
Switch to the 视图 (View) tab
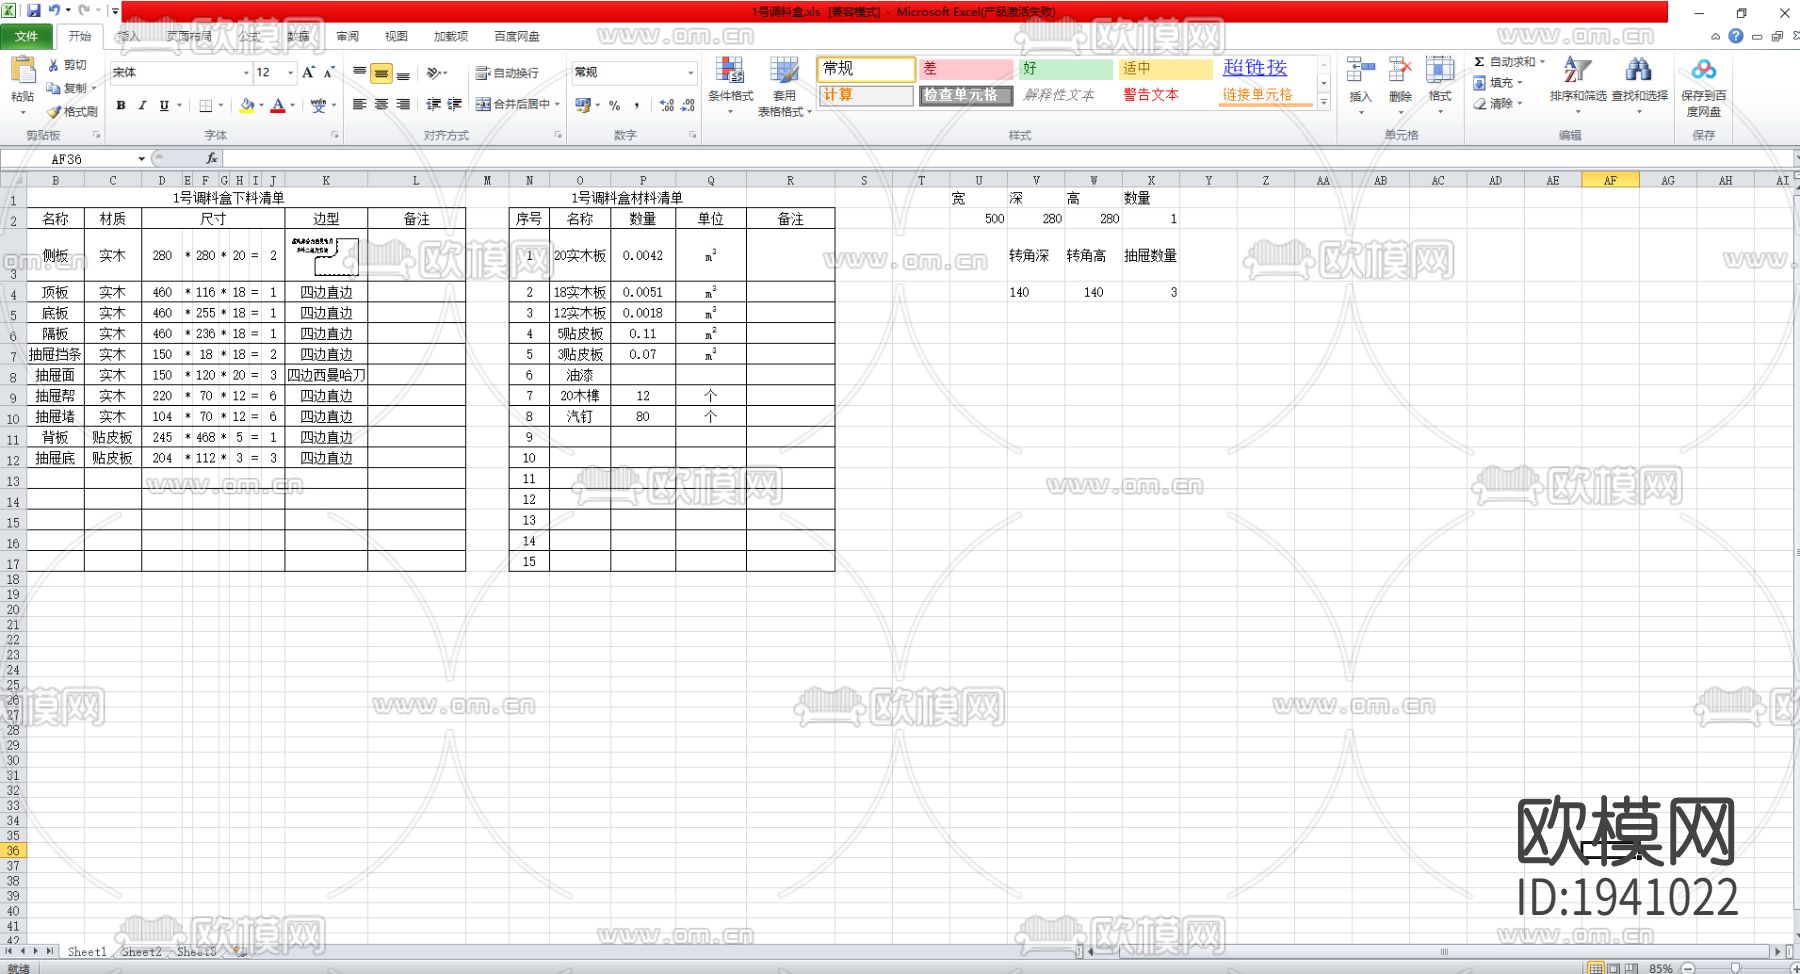tap(396, 36)
